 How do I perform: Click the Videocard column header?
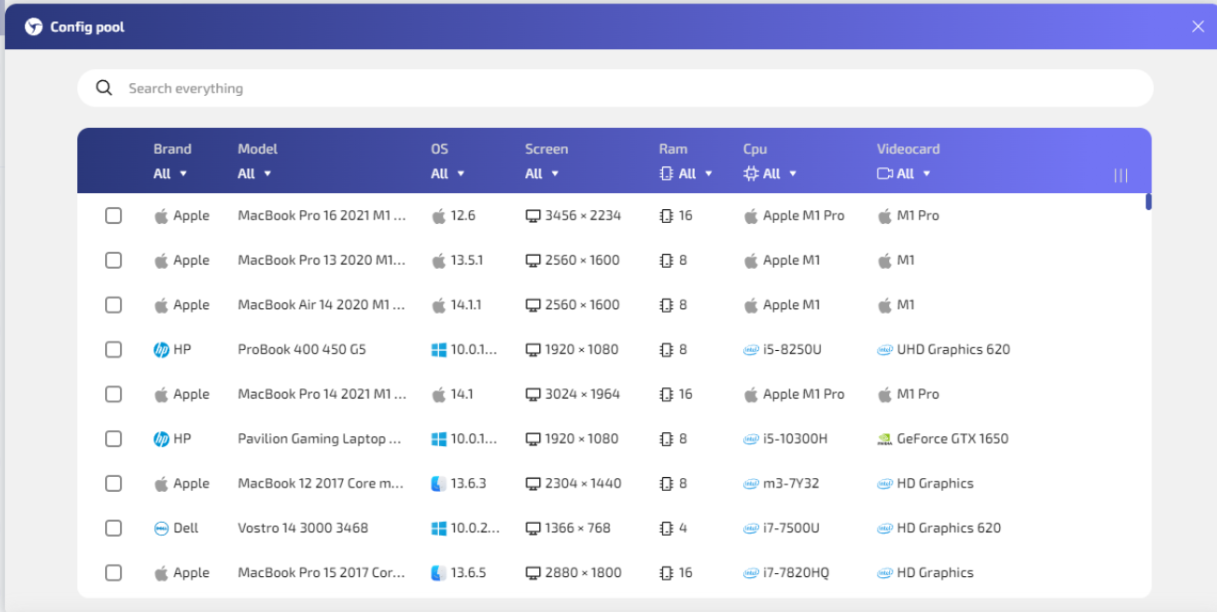908,149
